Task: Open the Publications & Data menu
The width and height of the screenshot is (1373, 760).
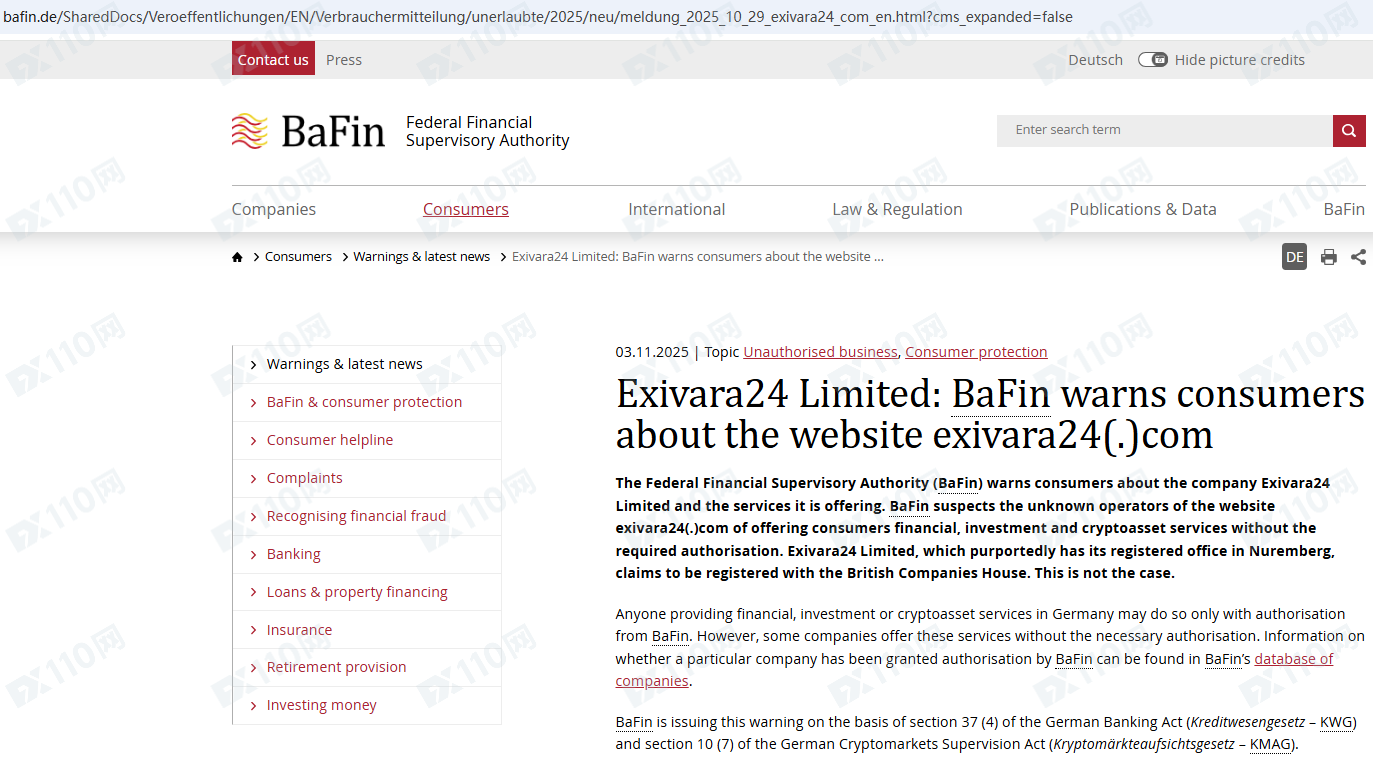Action: pos(1143,209)
